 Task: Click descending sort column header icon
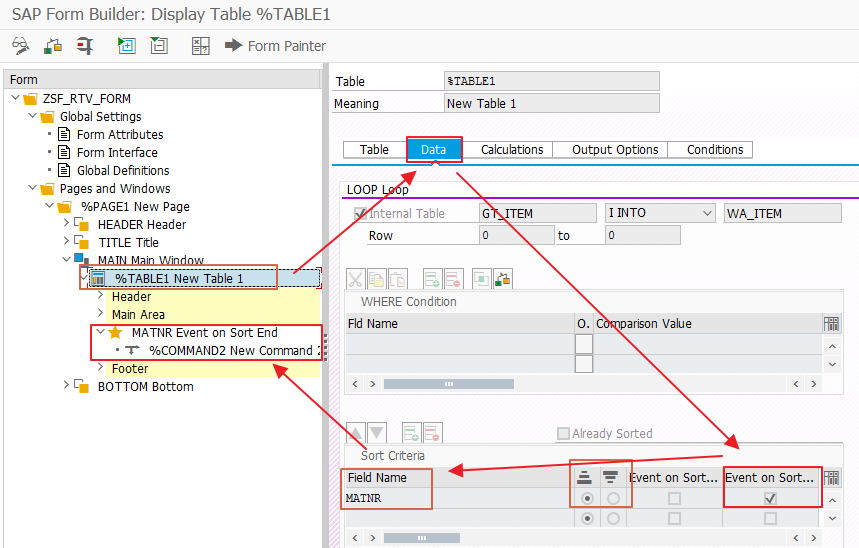click(610, 478)
